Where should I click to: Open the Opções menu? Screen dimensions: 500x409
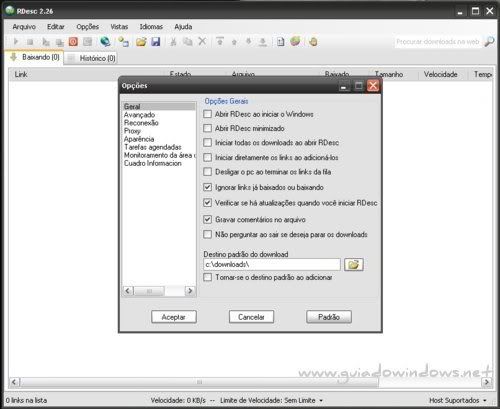tap(88, 27)
